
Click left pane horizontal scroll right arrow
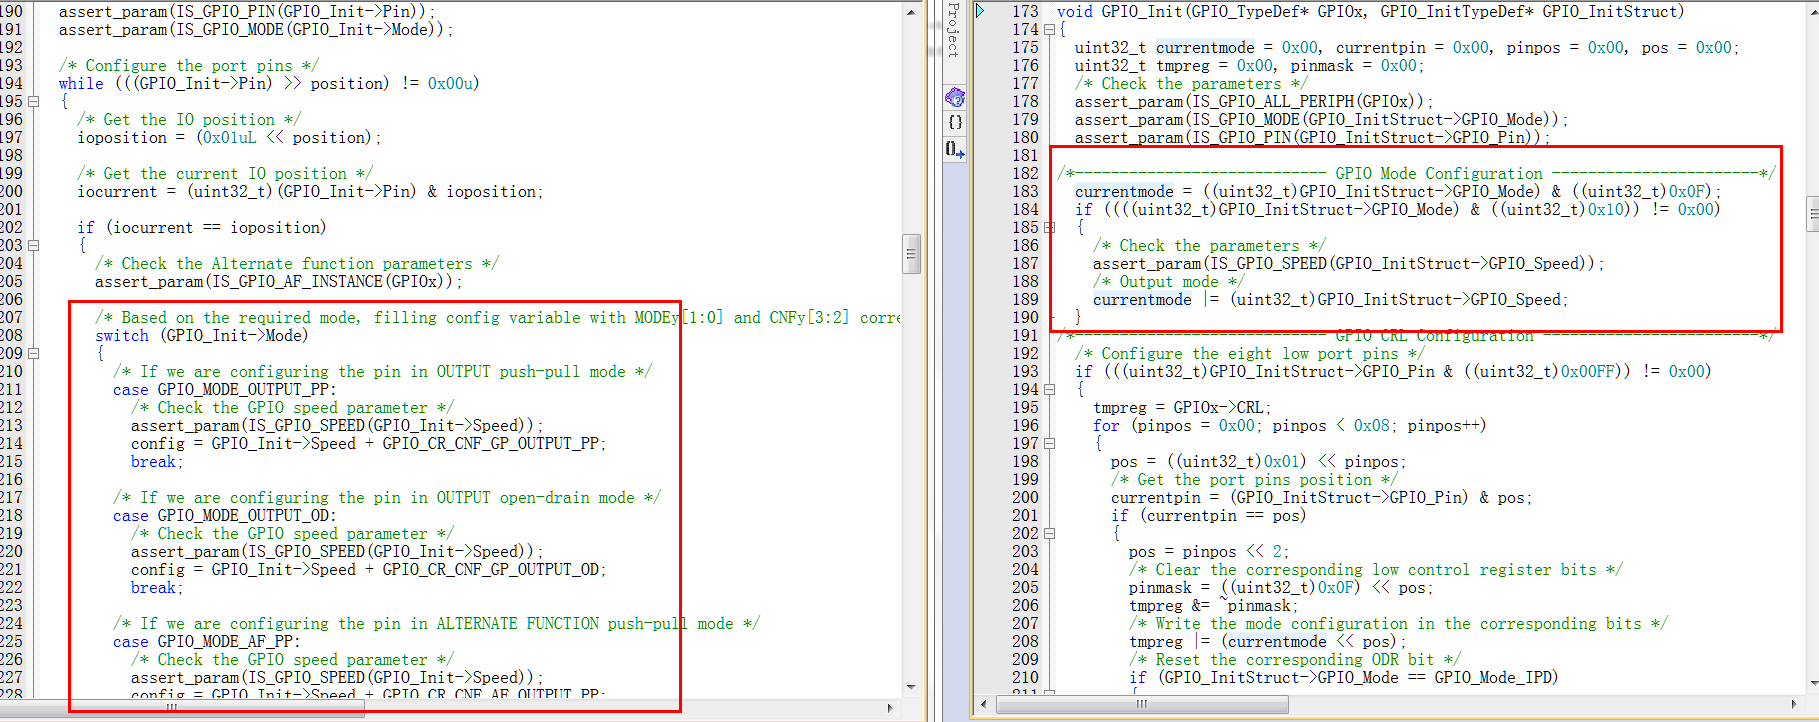(890, 707)
